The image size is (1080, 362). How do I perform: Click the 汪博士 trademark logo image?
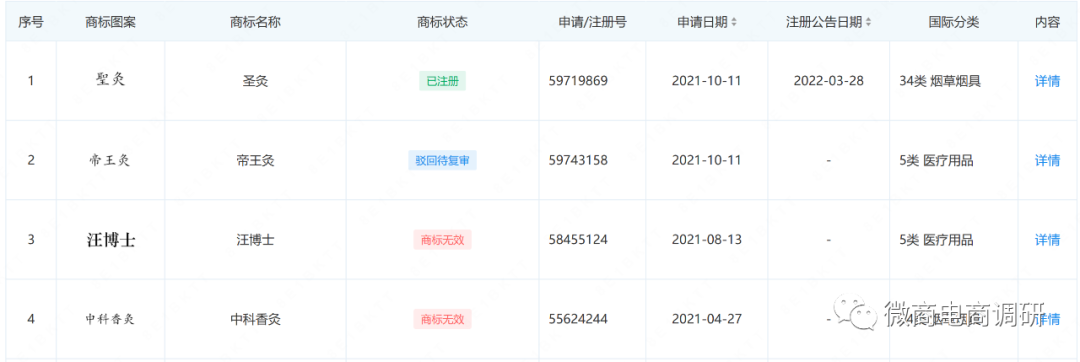click(x=110, y=240)
